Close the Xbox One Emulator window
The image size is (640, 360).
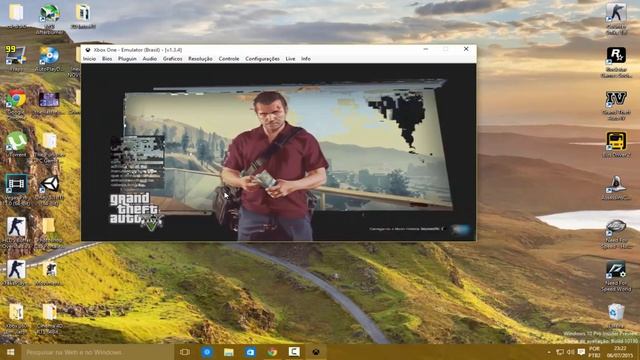466,49
